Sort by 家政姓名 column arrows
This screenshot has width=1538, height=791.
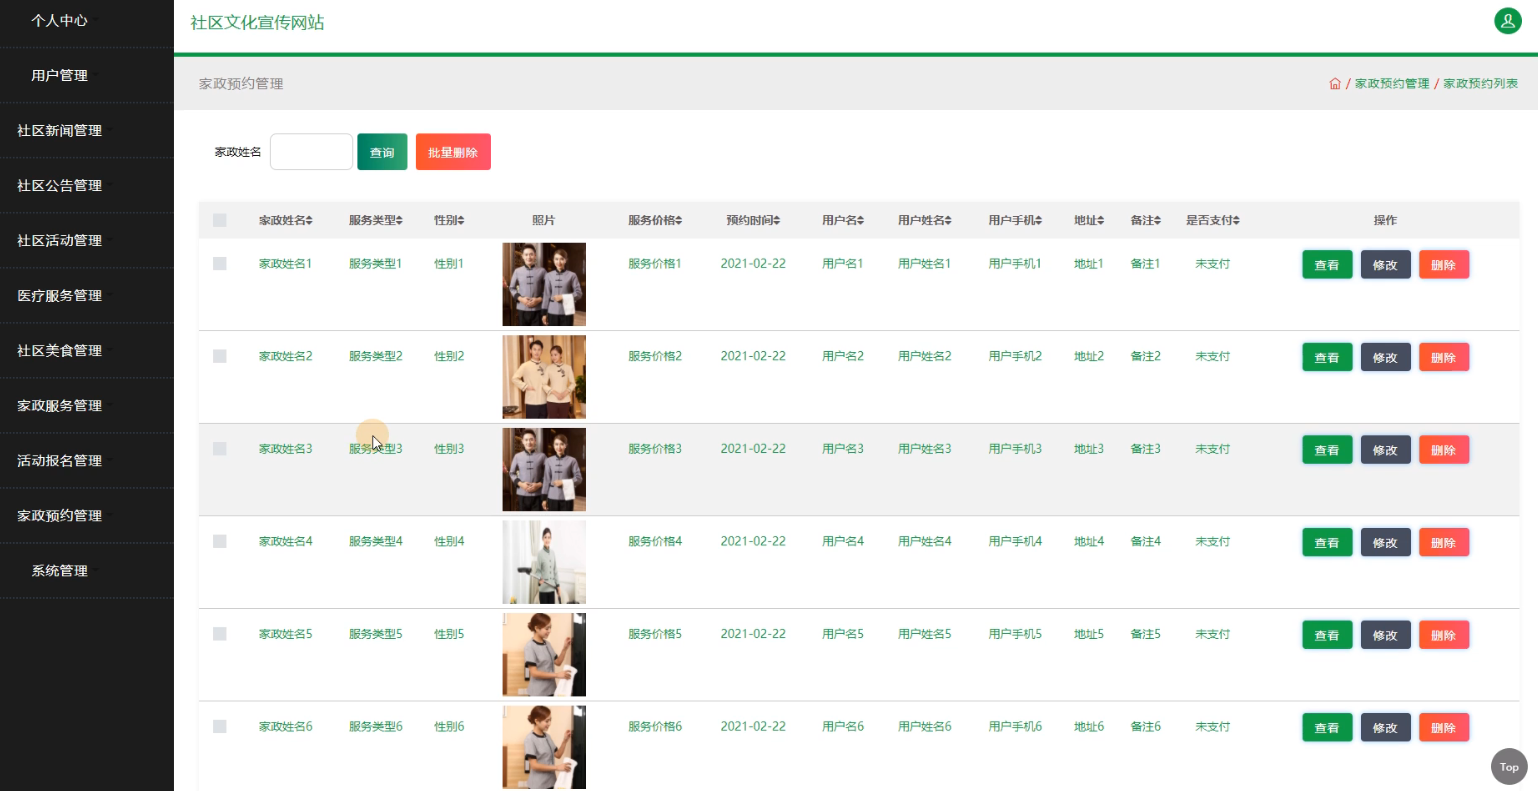[310, 220]
